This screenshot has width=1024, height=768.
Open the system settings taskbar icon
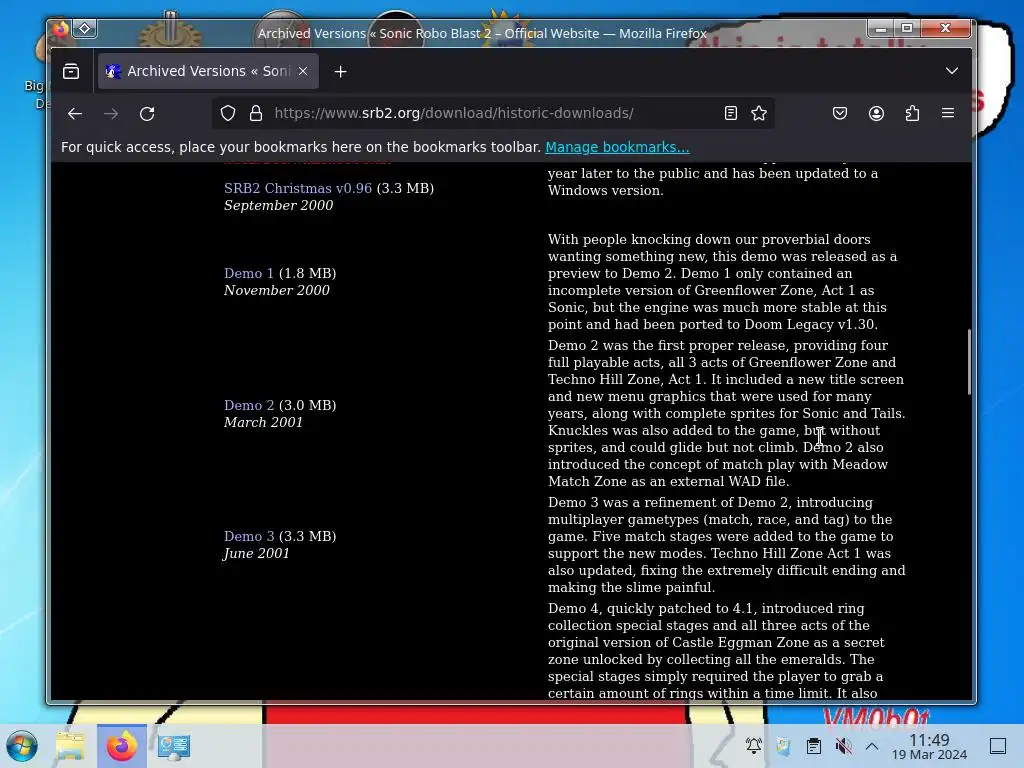point(174,746)
